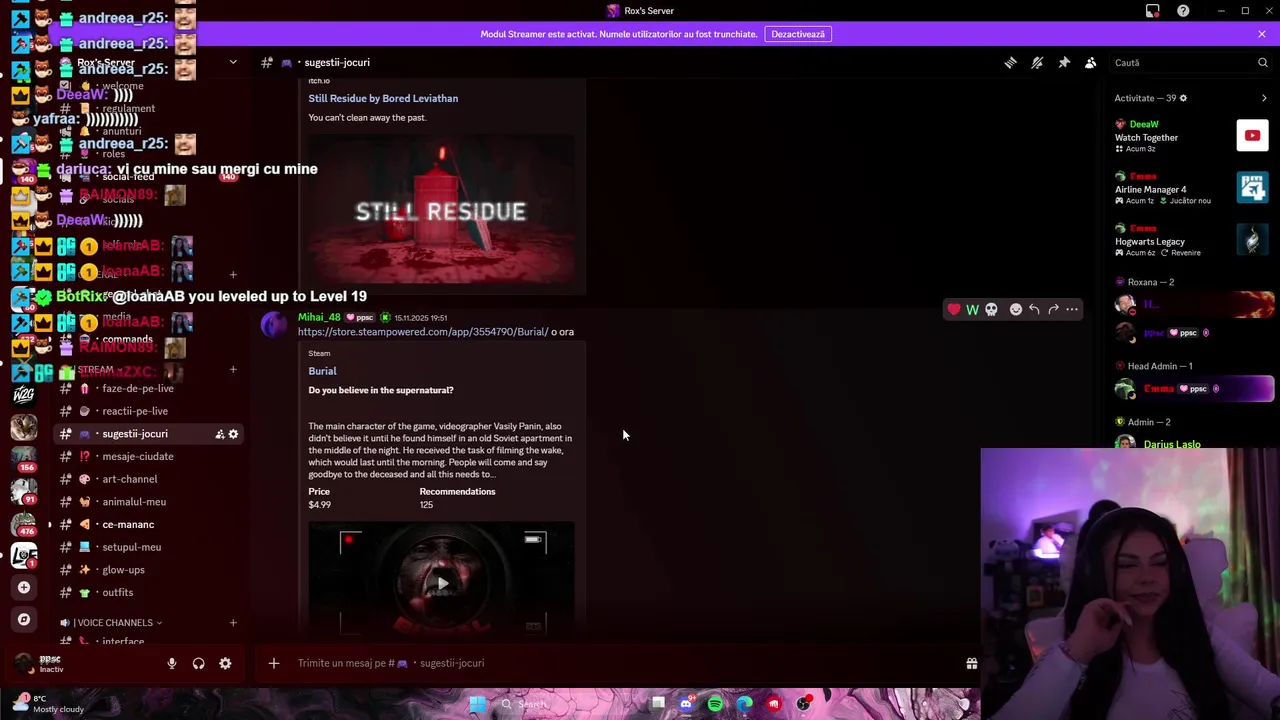Click the Dezactivează button
1280x720 pixels.
pyautogui.click(x=797, y=34)
